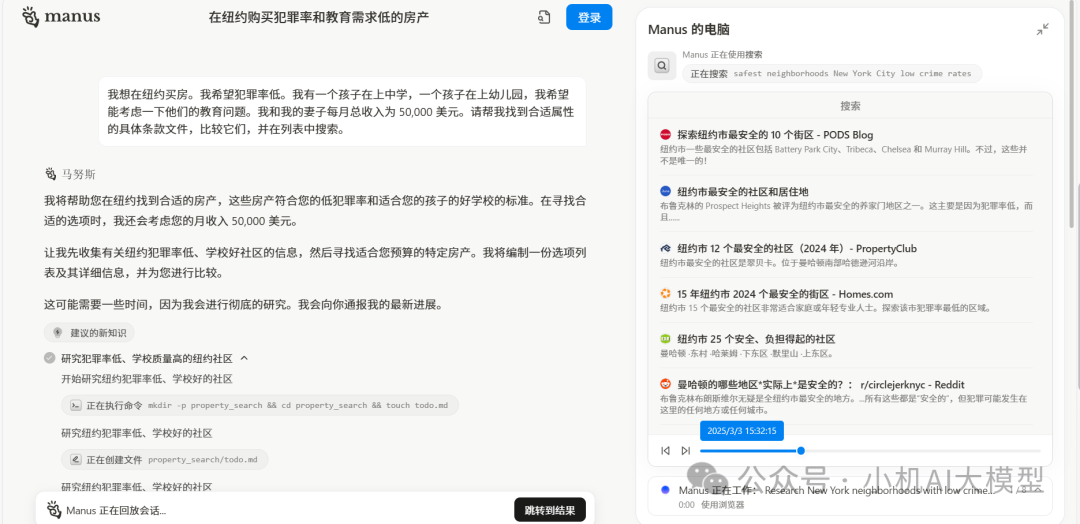Click the Manus 正在使用搜索 label
The image size is (1080, 524).
point(723,54)
